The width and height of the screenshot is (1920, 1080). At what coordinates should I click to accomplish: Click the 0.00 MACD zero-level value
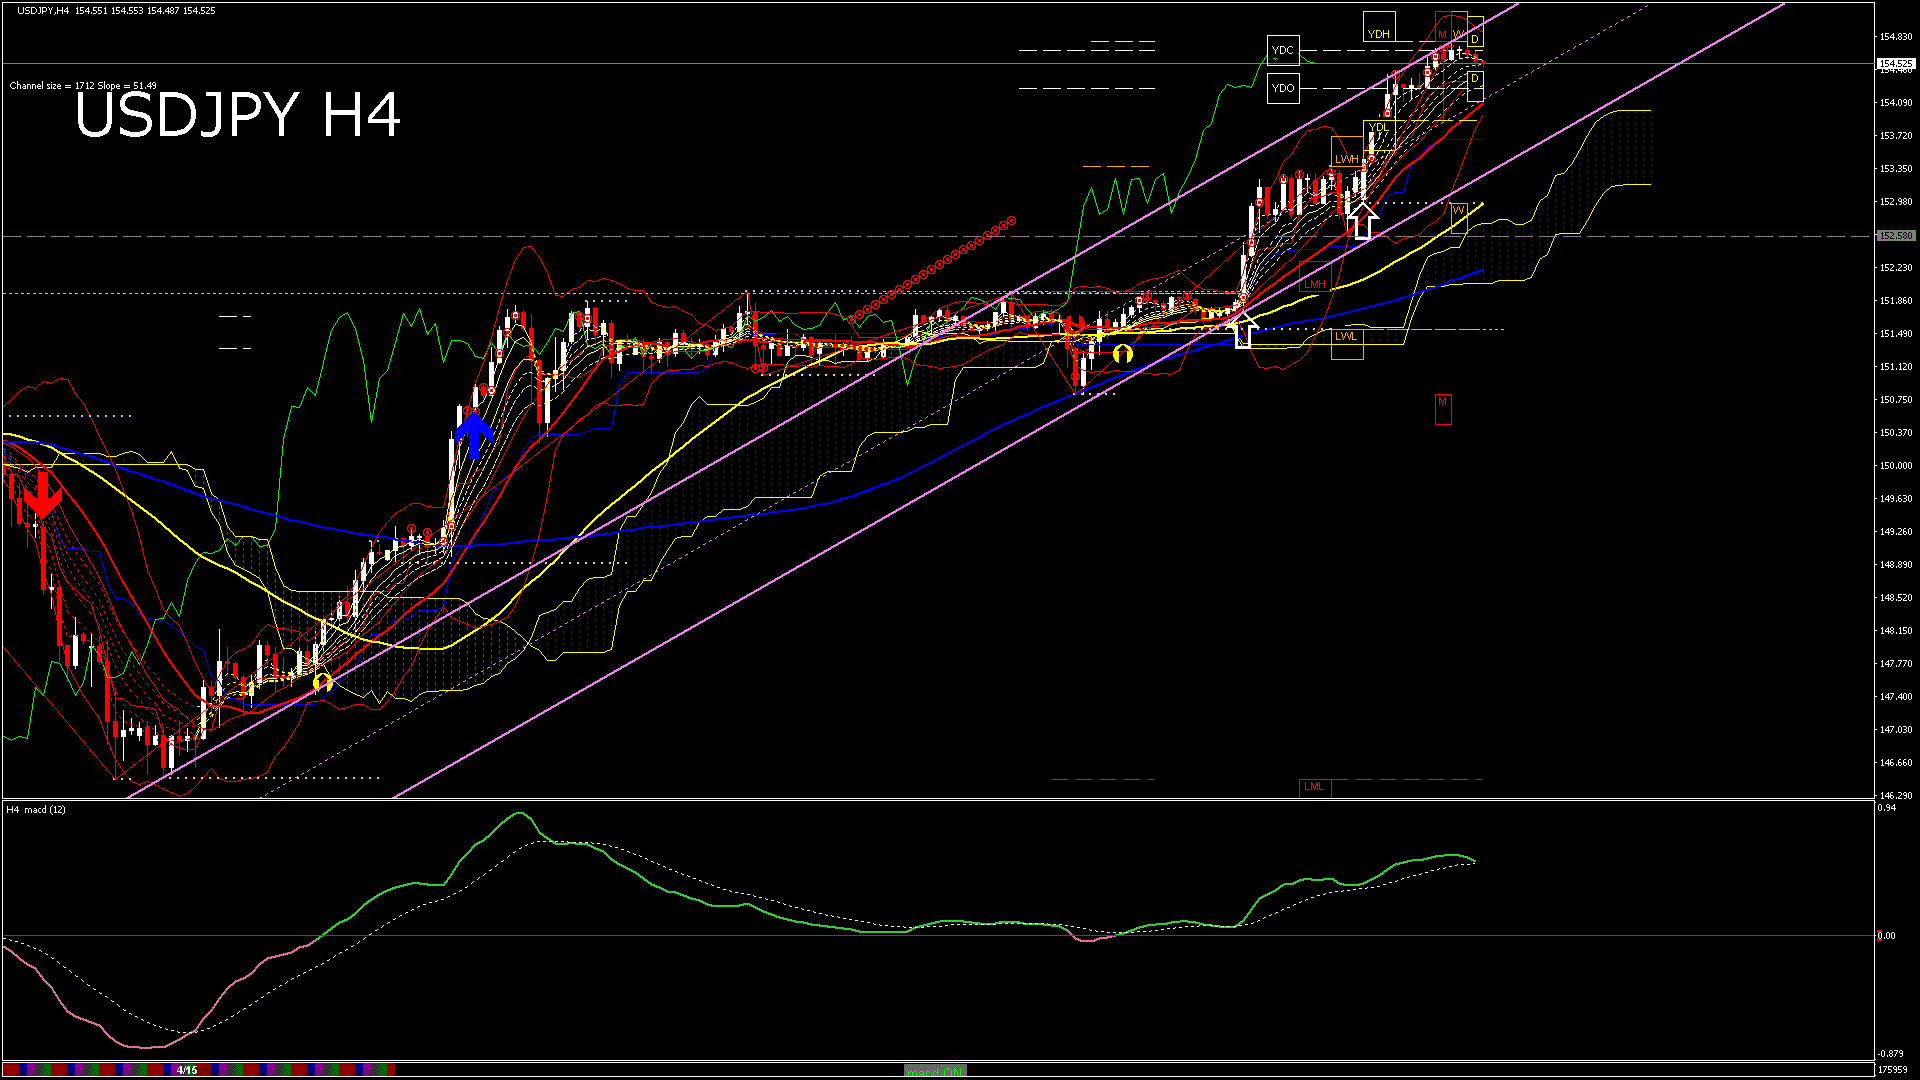coord(1887,937)
